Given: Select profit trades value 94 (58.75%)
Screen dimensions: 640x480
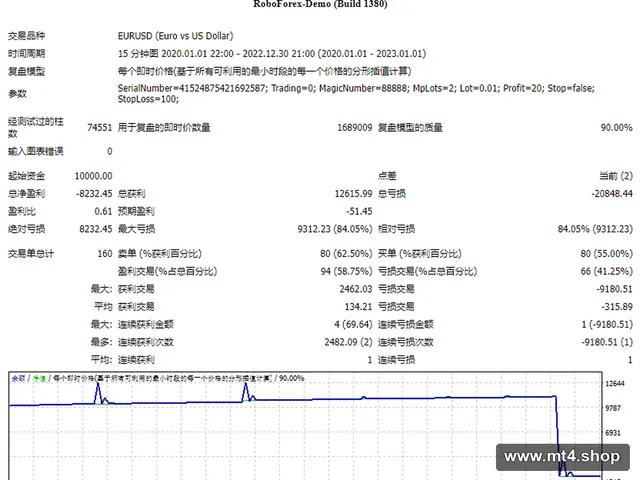Looking at the screenshot, I should point(347,271).
